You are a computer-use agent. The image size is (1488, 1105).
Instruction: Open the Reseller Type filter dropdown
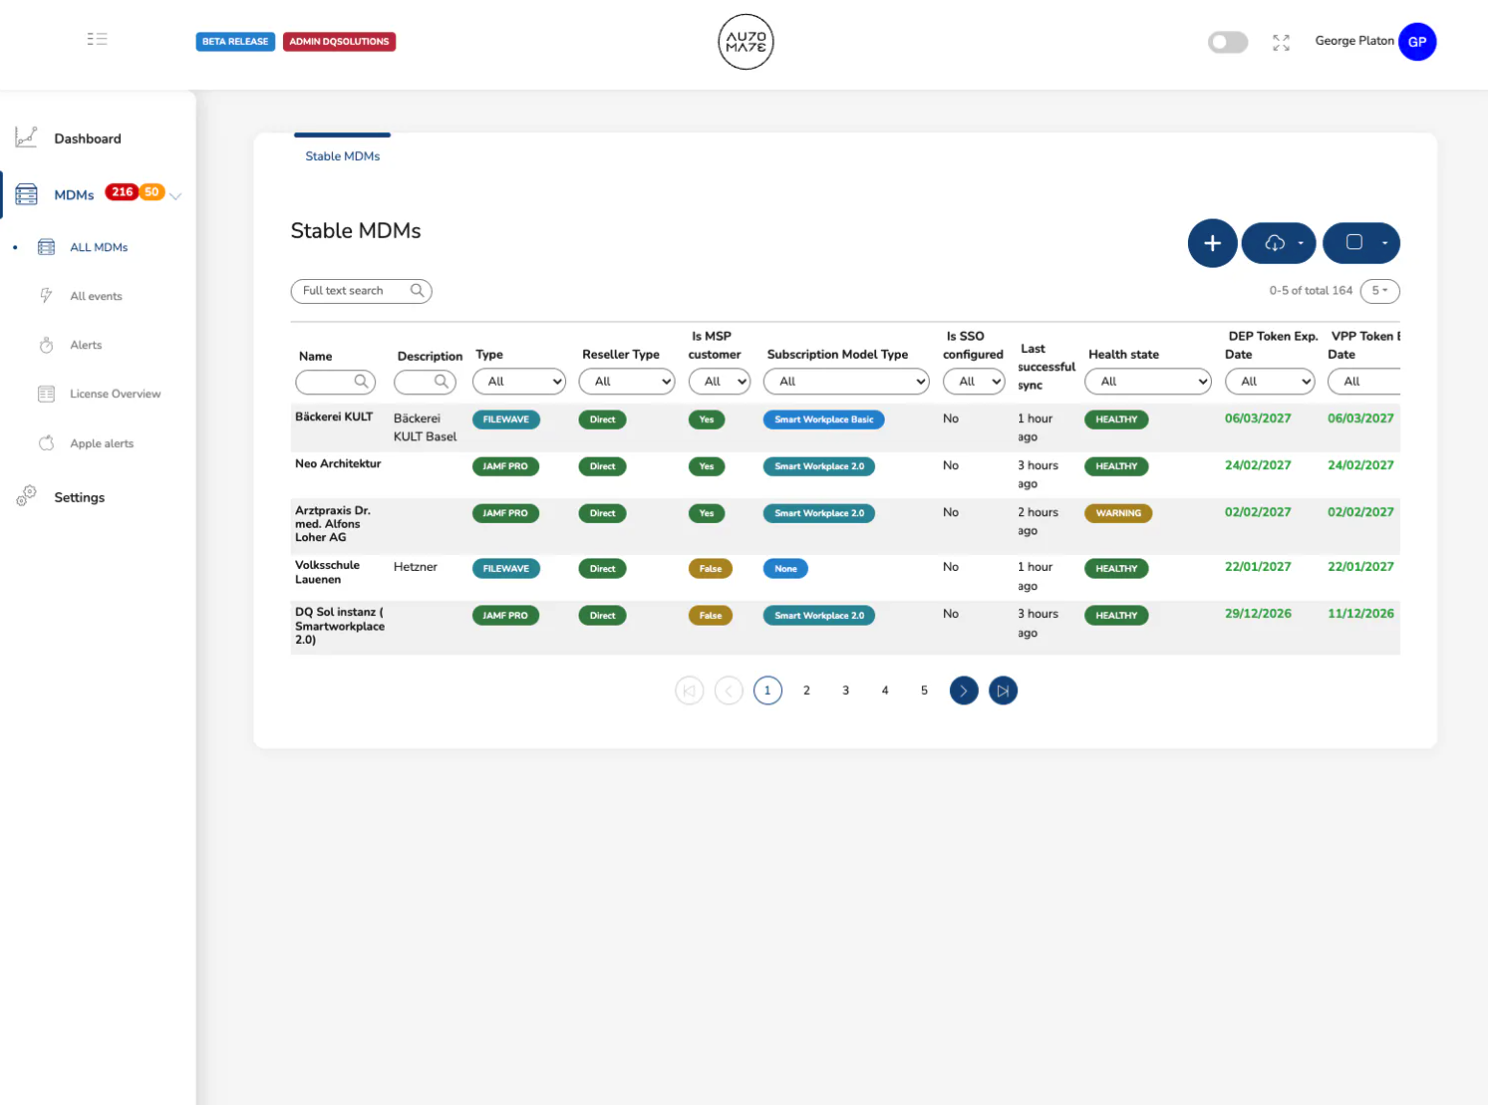click(627, 382)
